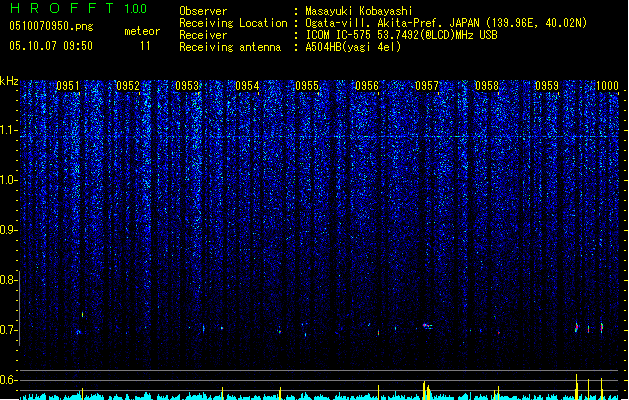629x400 pixels.
Task: Click the 0951 time marker
Action: (68, 86)
